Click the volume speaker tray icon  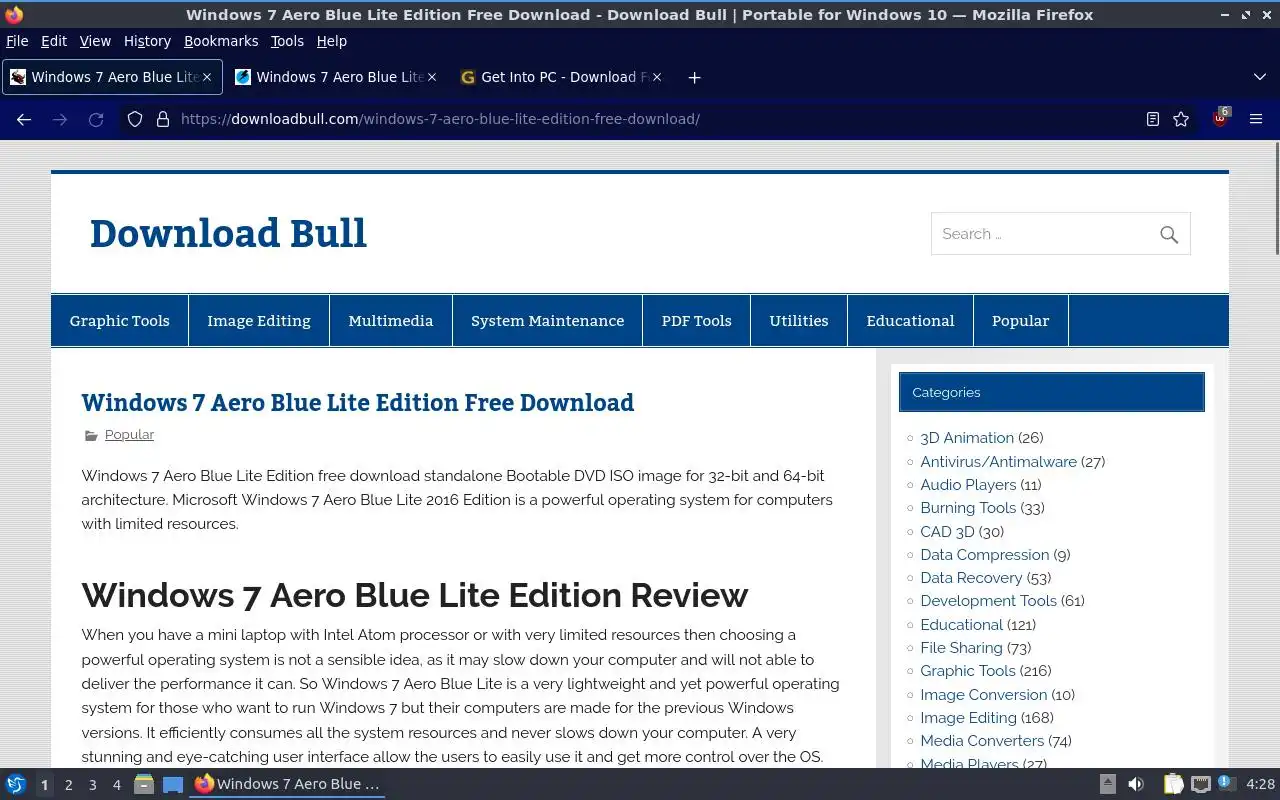click(x=1136, y=784)
